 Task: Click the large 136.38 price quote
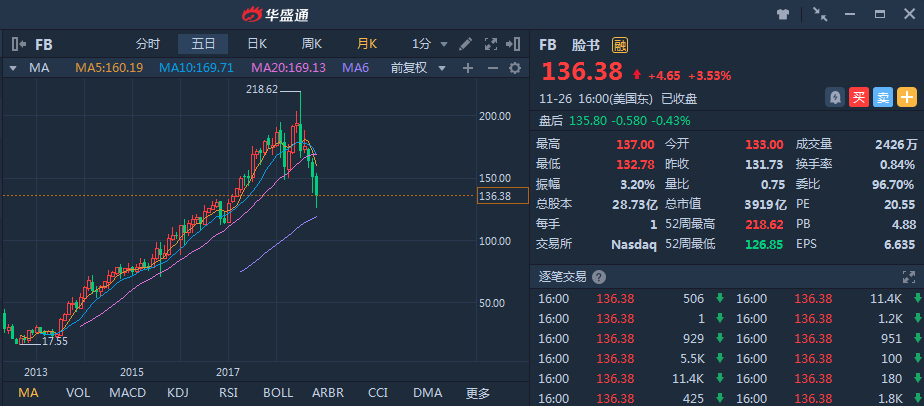(x=582, y=72)
